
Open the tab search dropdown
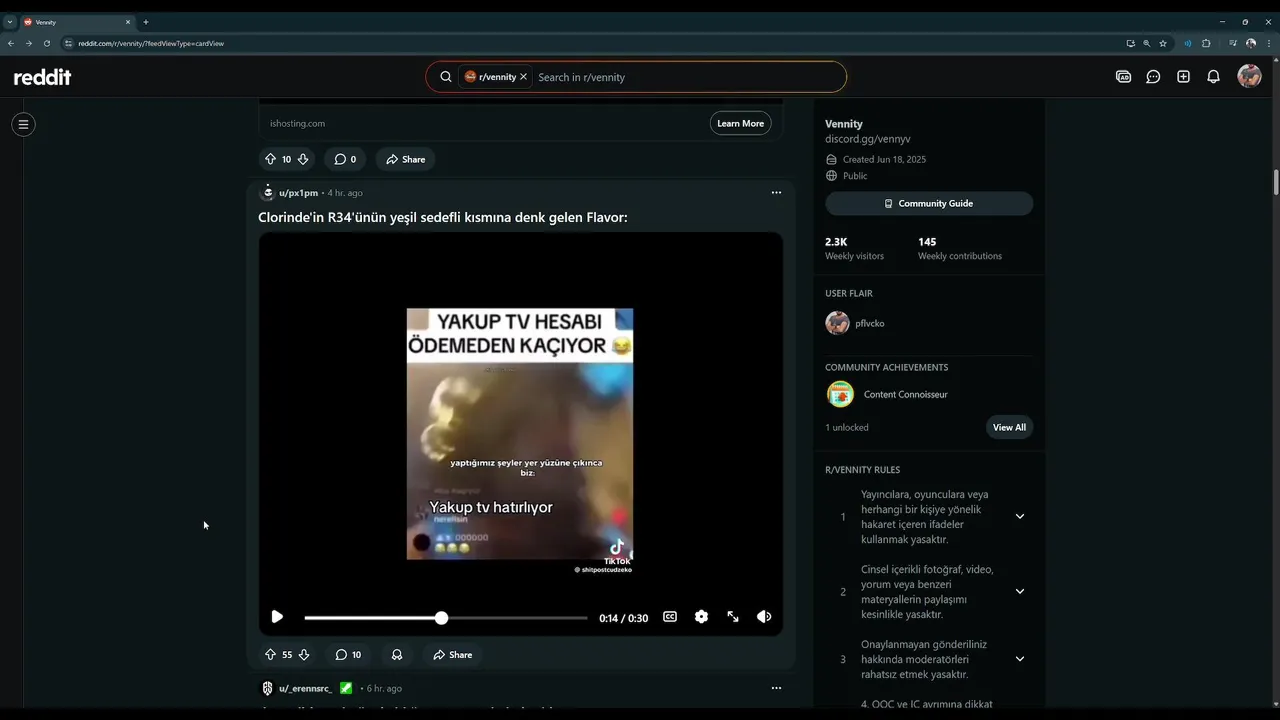coord(9,22)
